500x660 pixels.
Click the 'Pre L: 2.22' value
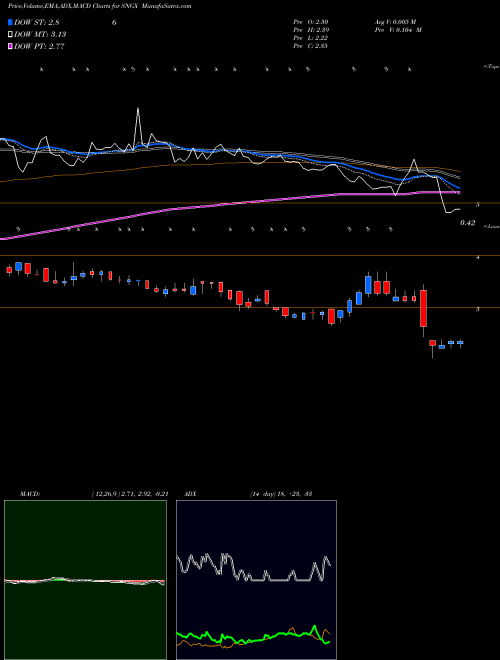[x=311, y=38]
